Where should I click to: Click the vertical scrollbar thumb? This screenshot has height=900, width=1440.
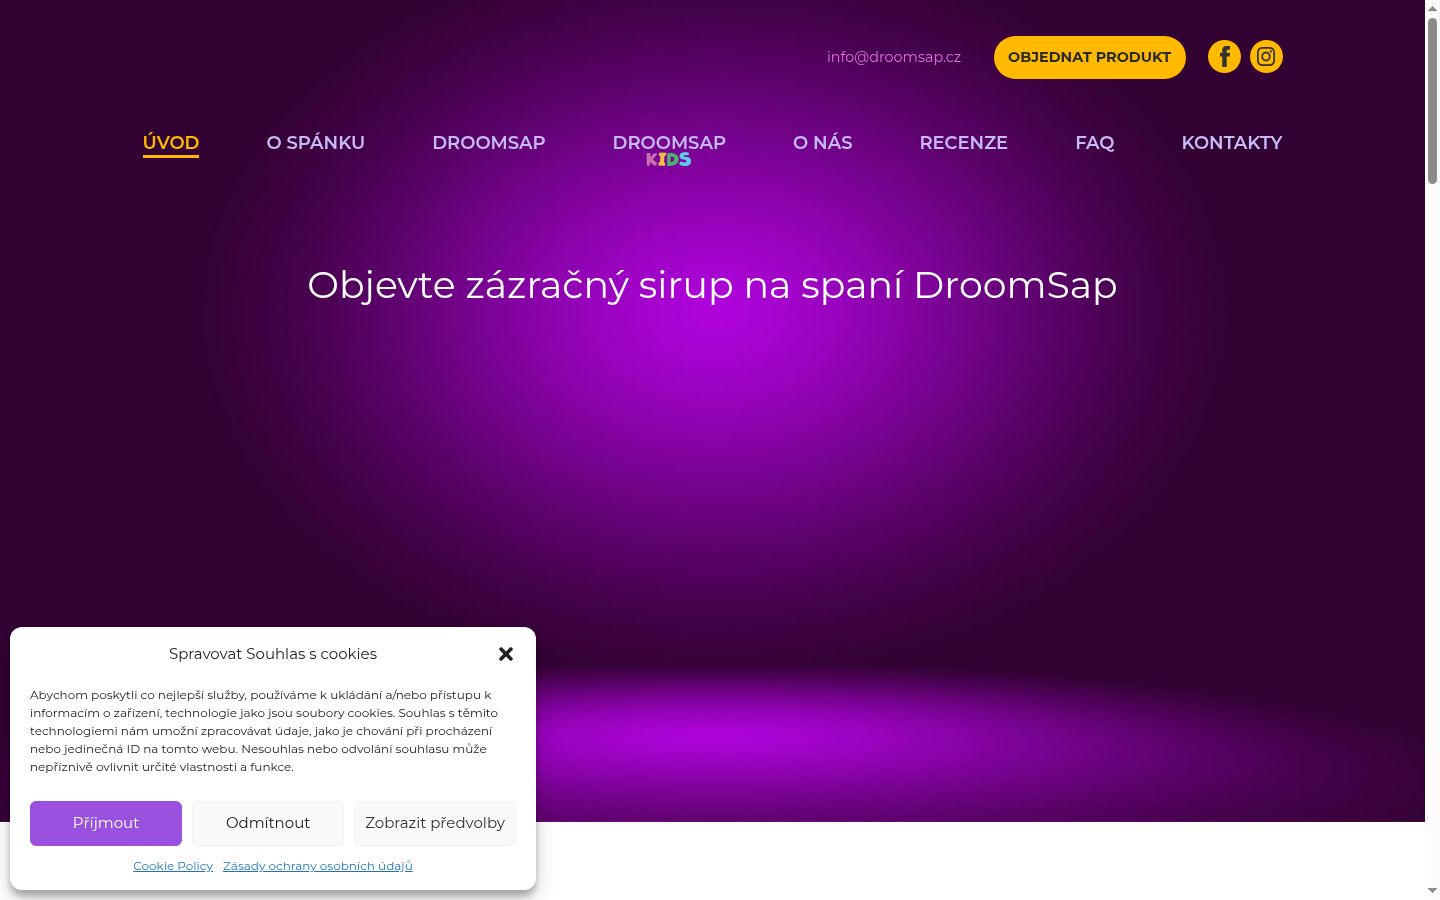pos(1432,100)
